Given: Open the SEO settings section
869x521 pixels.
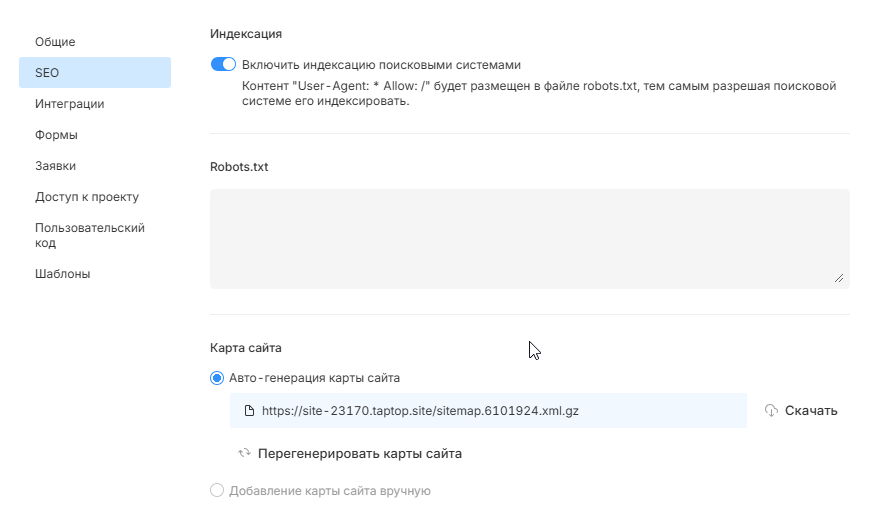Looking at the screenshot, I should click(47, 73).
